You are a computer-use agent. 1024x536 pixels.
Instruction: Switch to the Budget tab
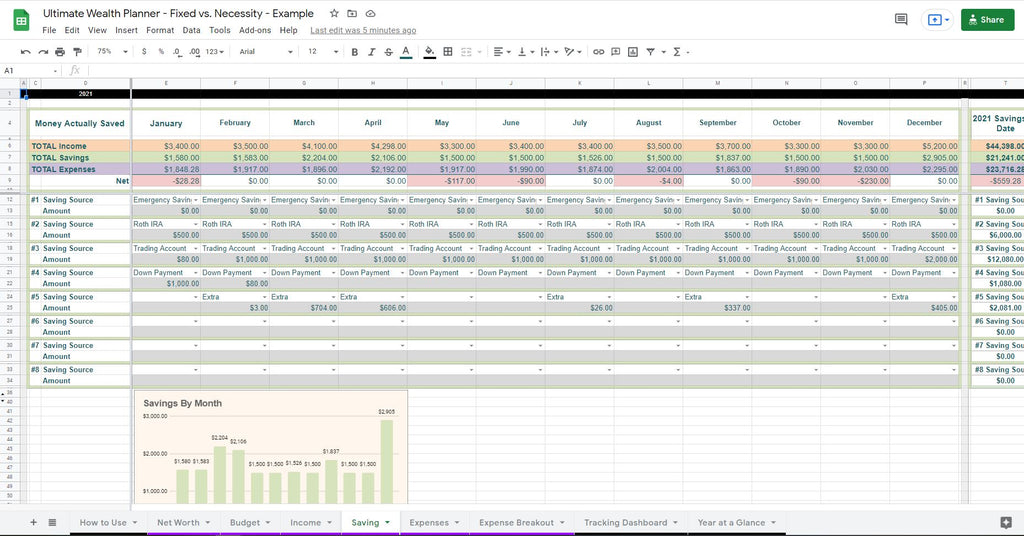pyautogui.click(x=250, y=522)
